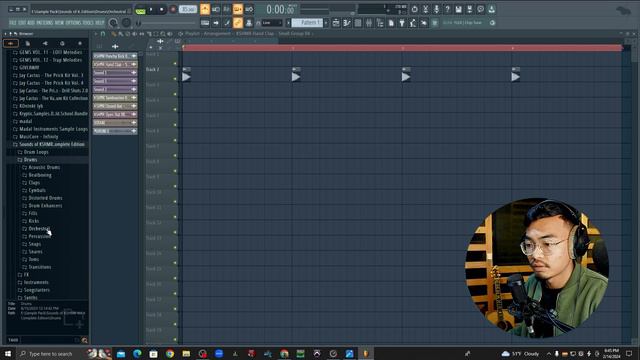
Task: Open the HELP menu
Action: (x=100, y=23)
